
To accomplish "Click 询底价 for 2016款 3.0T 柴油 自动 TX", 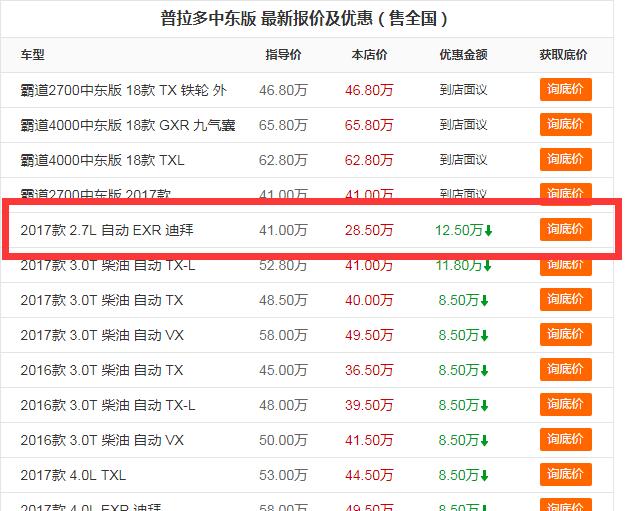I will [565, 370].
